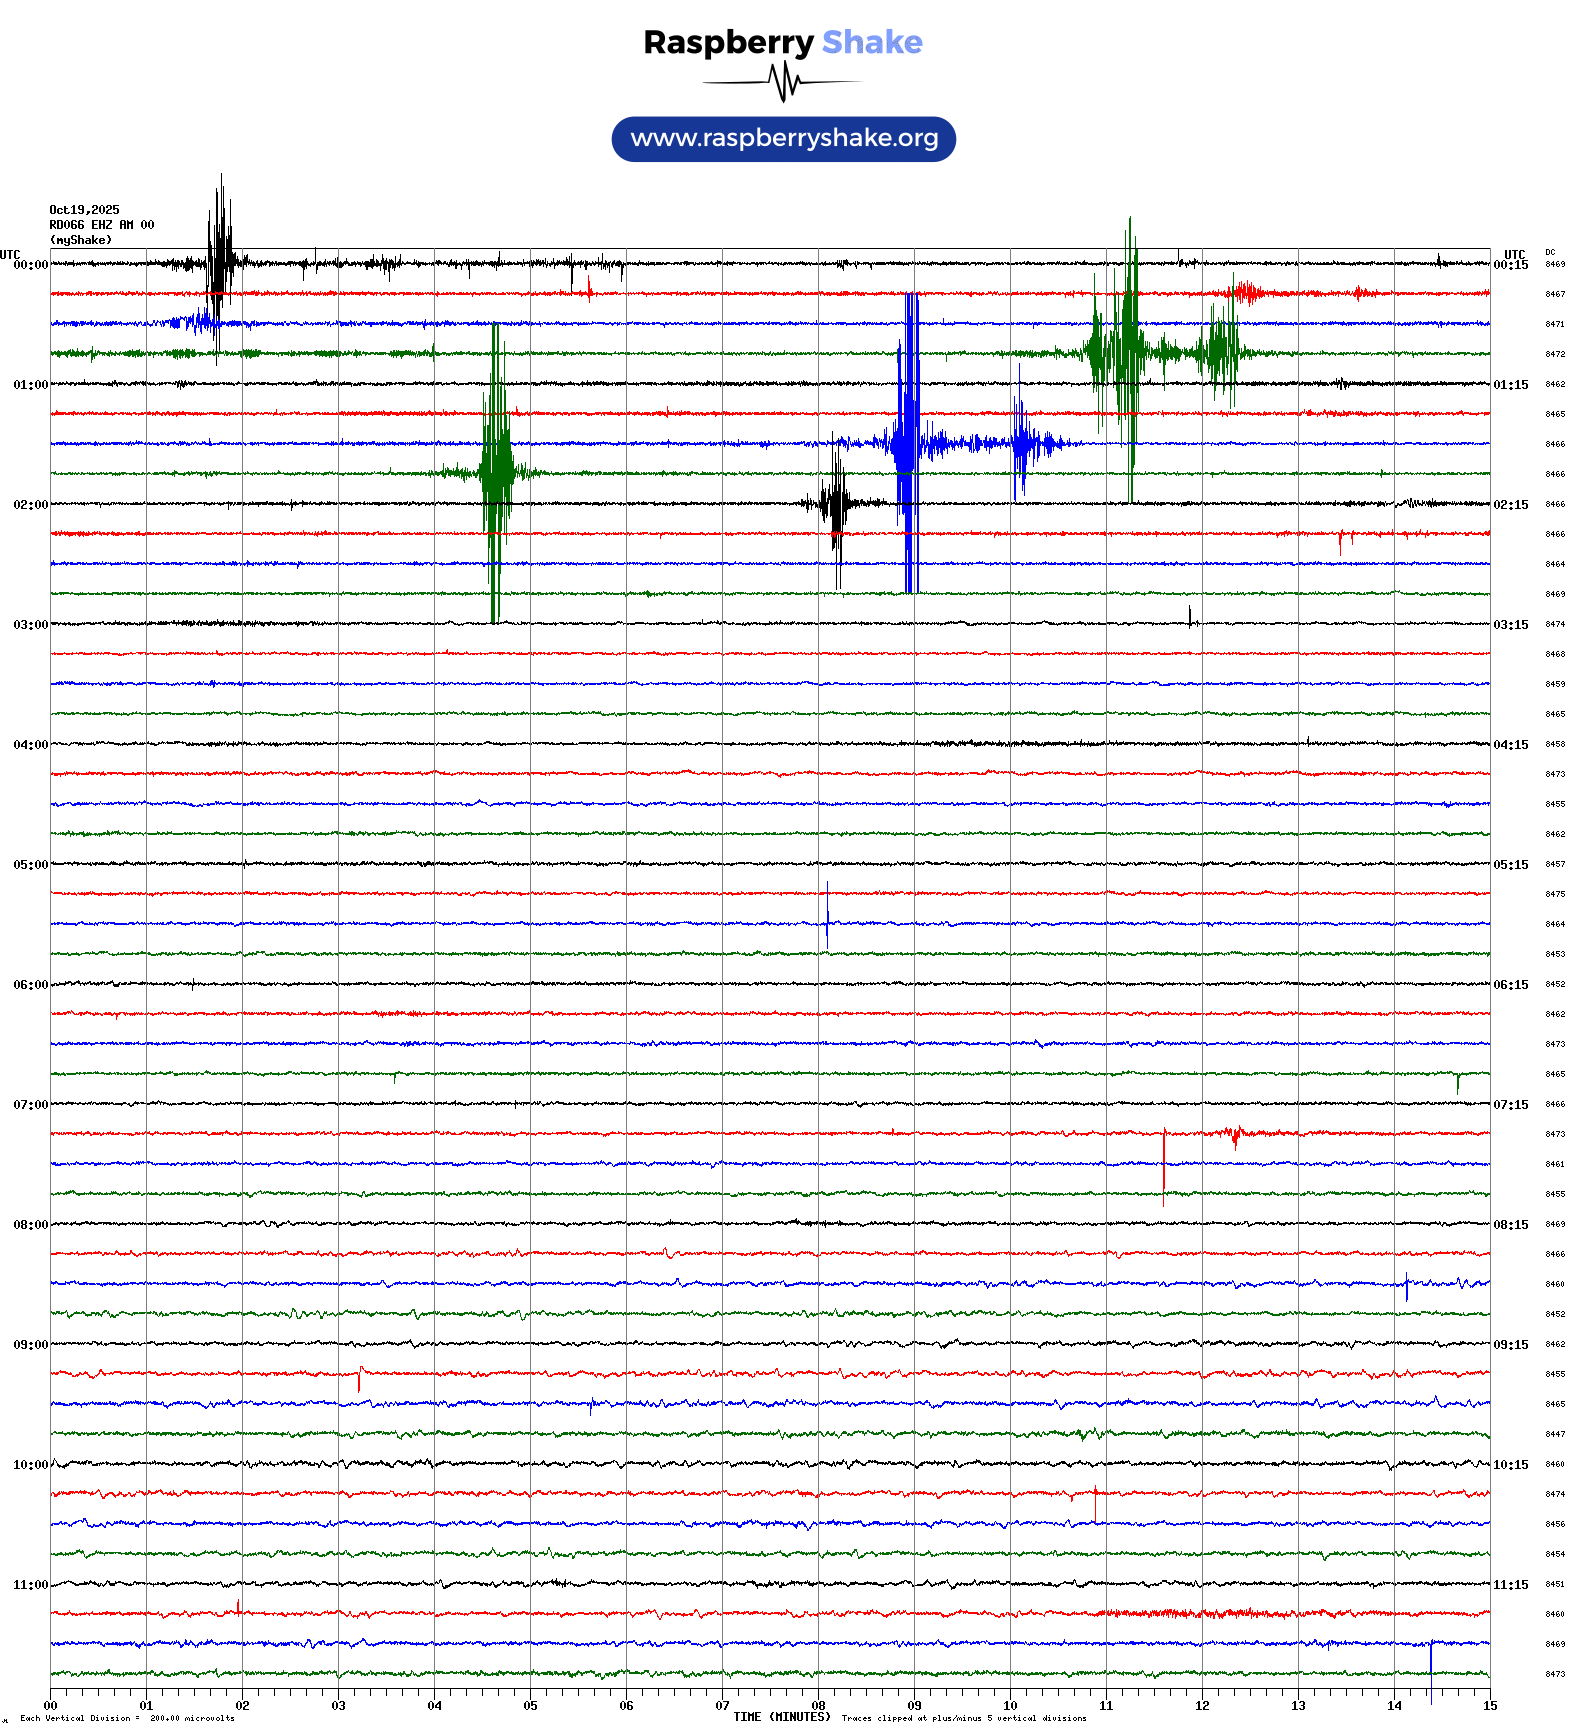Click the green burst between minutes 04 and 05

(x=496, y=472)
